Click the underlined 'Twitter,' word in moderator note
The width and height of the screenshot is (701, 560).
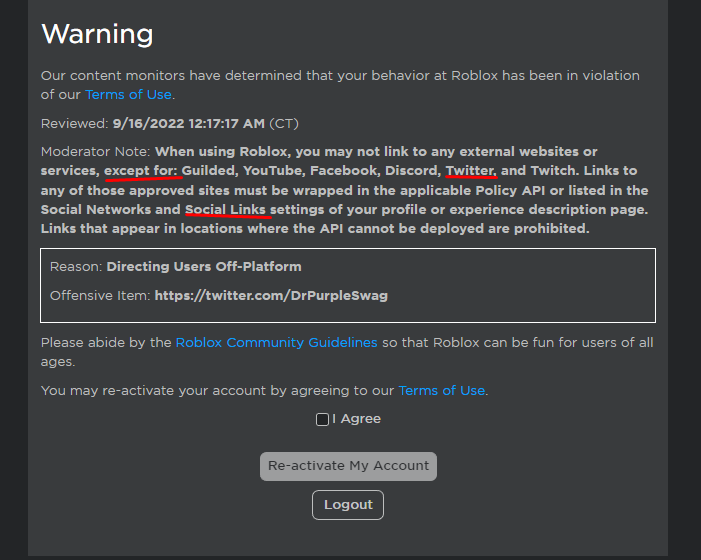(x=471, y=171)
